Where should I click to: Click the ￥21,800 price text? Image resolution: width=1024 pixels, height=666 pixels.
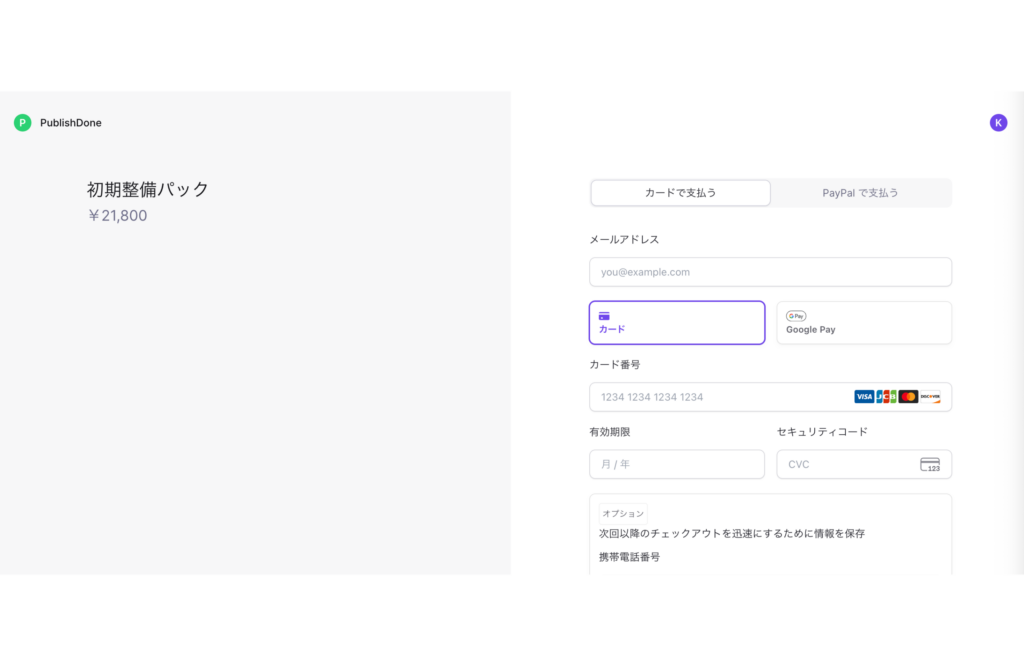(x=118, y=215)
